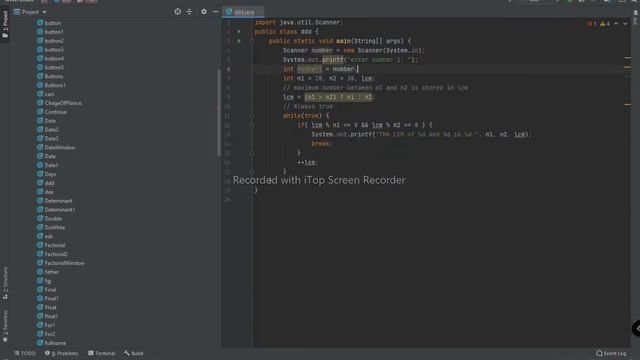Screen dimensions: 640x360
Task: Open the Event Log
Action: 611,353
